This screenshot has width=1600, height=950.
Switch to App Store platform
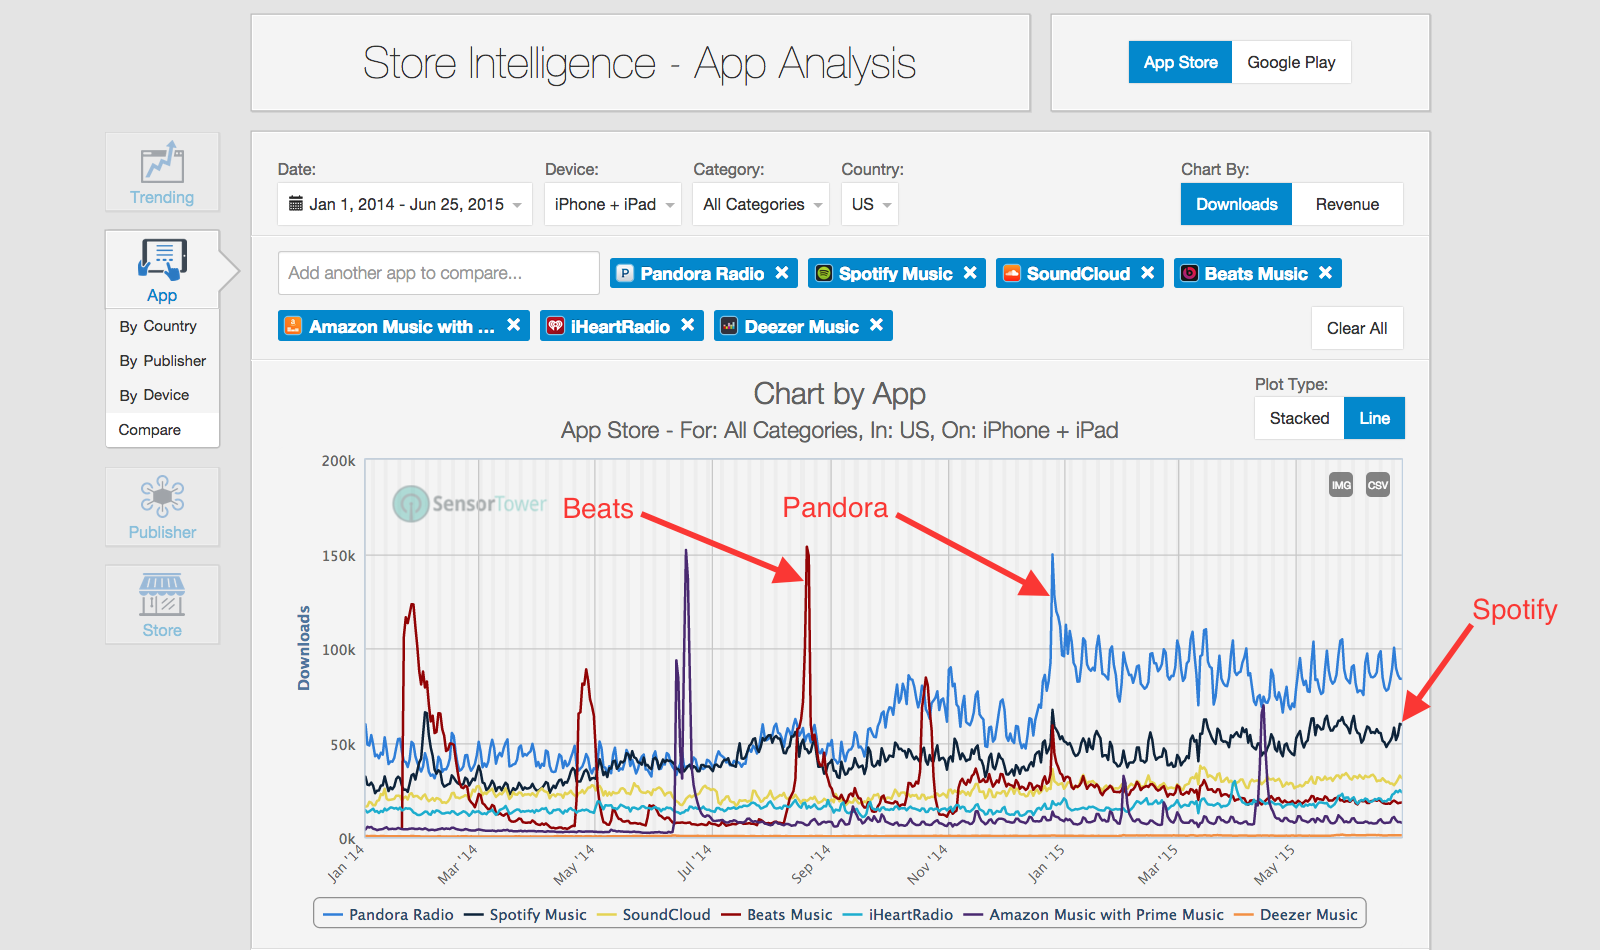click(1180, 62)
